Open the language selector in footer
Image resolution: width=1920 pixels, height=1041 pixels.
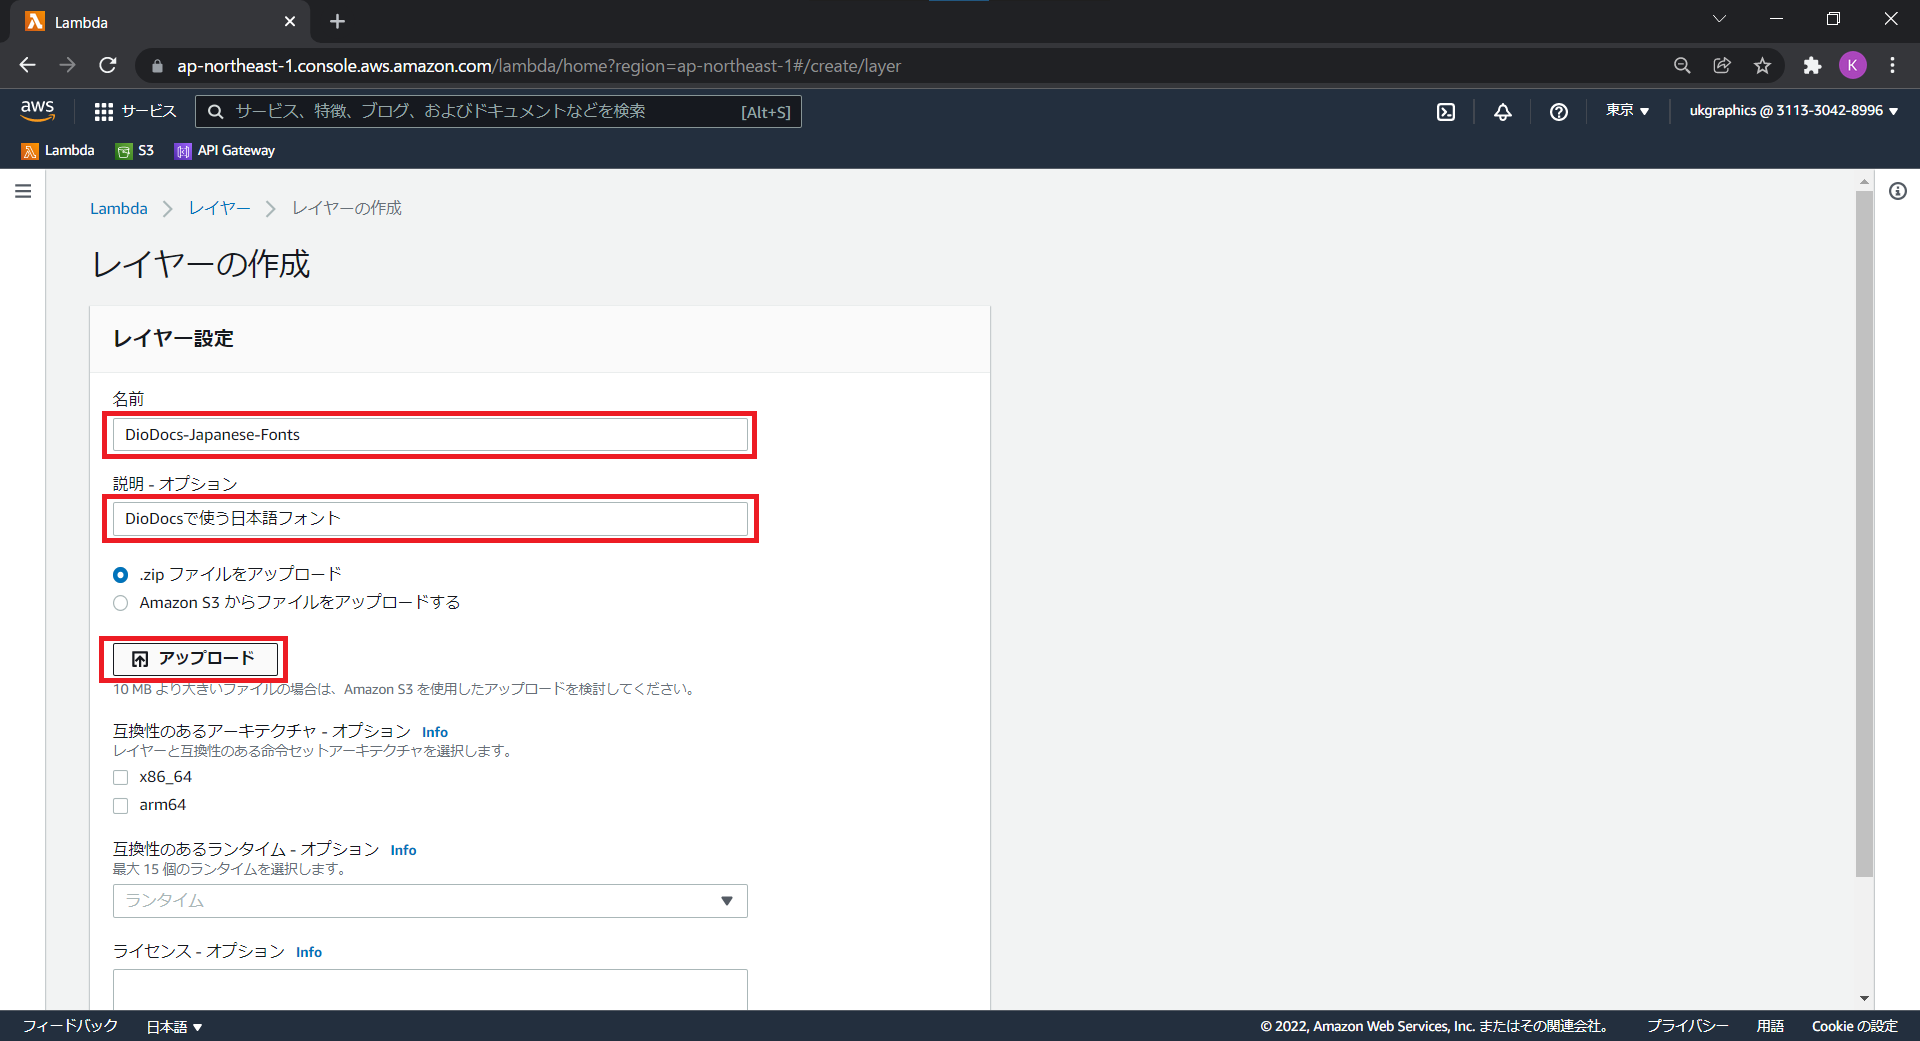click(174, 1027)
